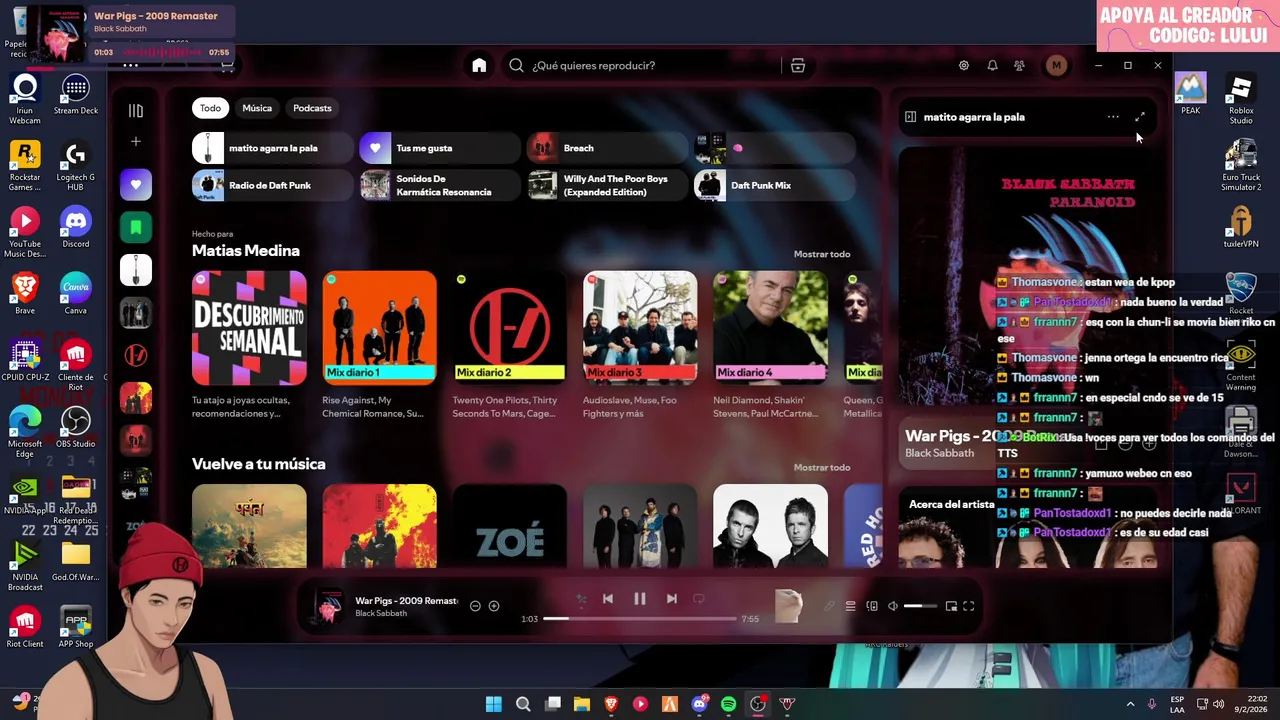Enter full screen player icon
The width and height of the screenshot is (1280, 720).
pyautogui.click(x=969, y=606)
